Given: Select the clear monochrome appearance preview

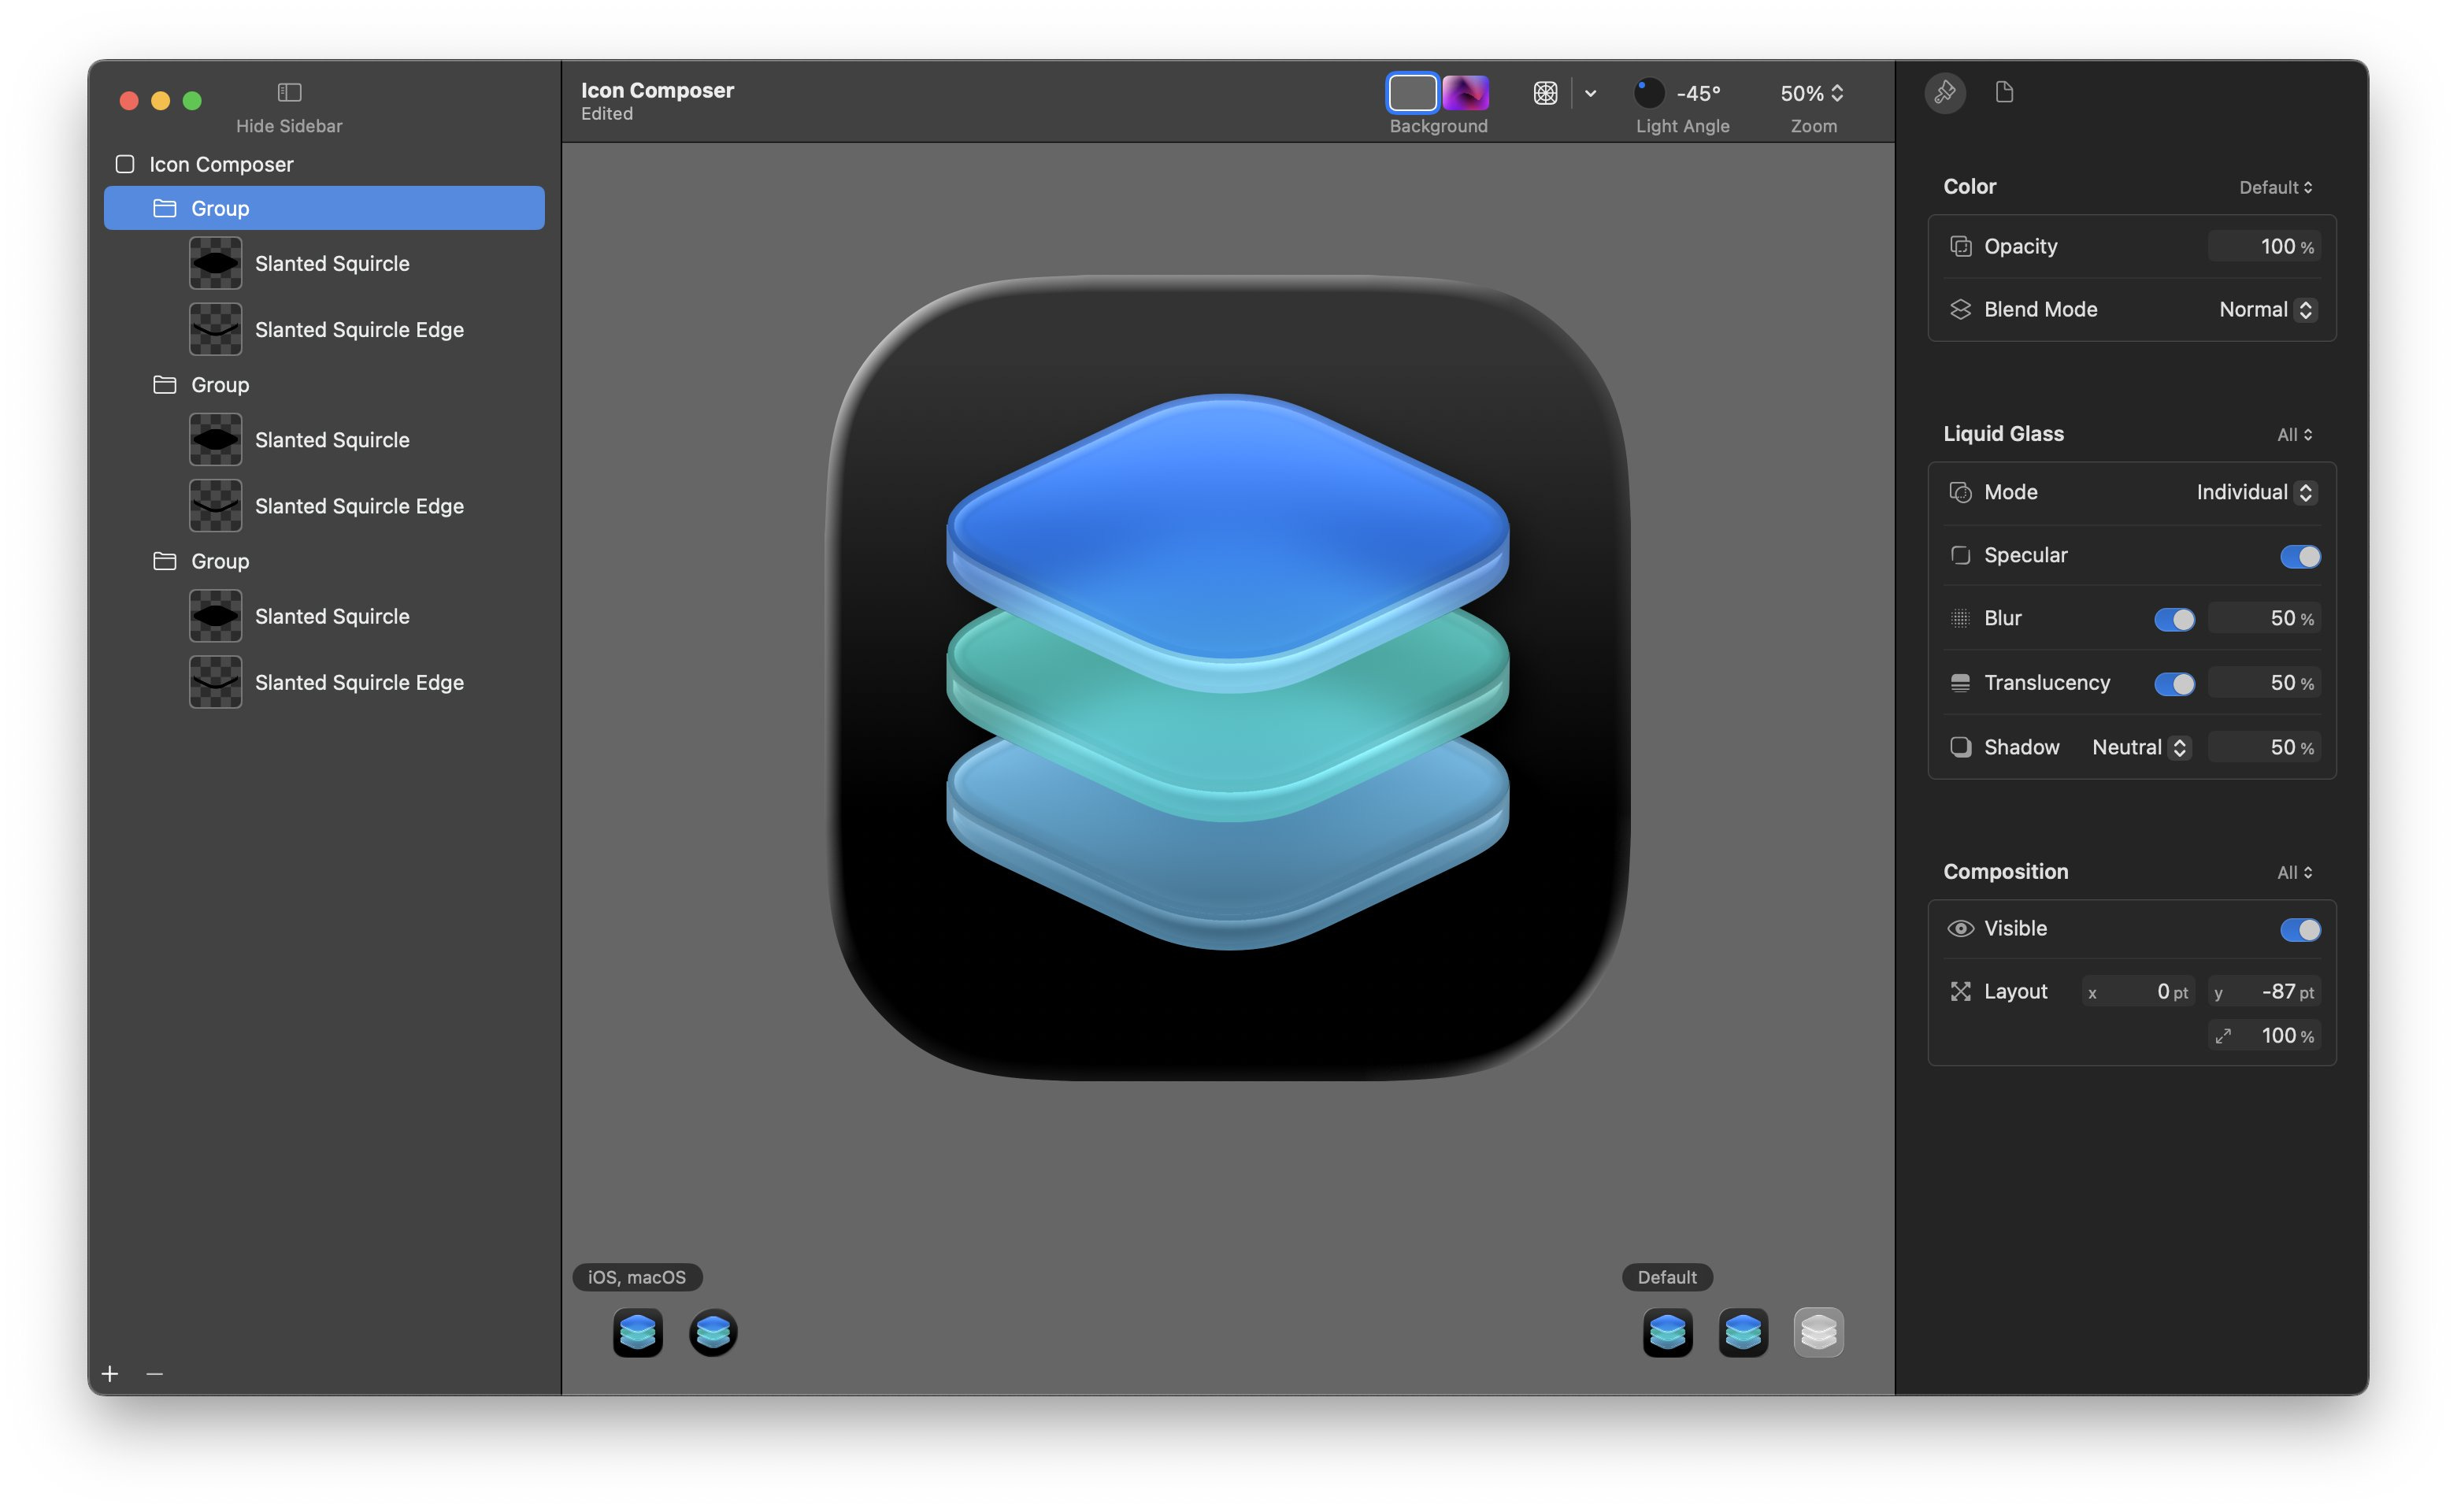Looking at the screenshot, I should point(1818,1332).
